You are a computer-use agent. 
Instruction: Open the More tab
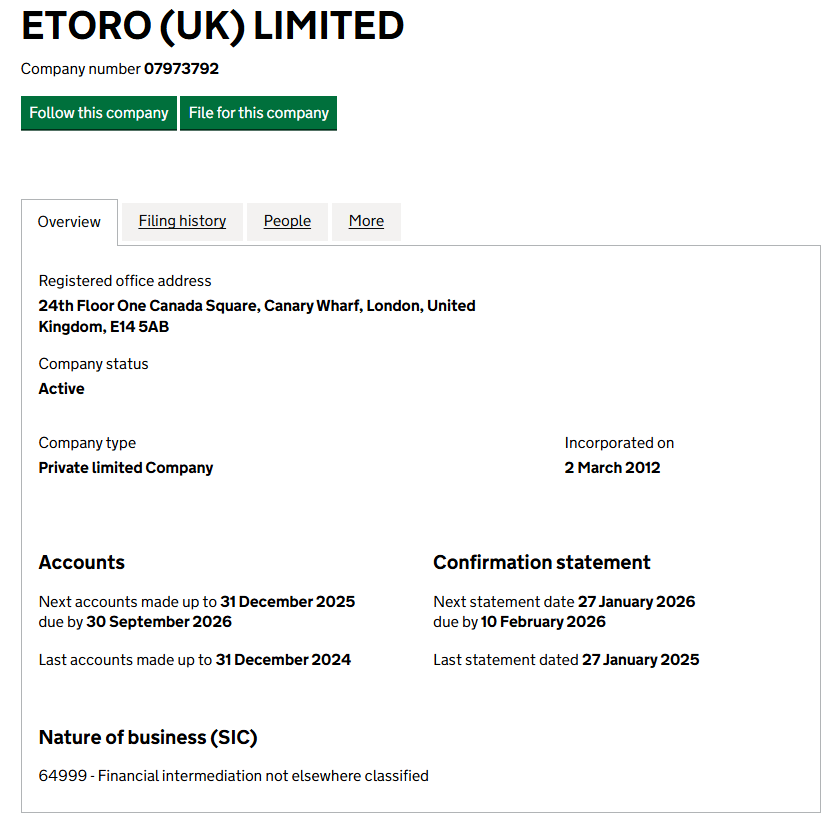366,221
